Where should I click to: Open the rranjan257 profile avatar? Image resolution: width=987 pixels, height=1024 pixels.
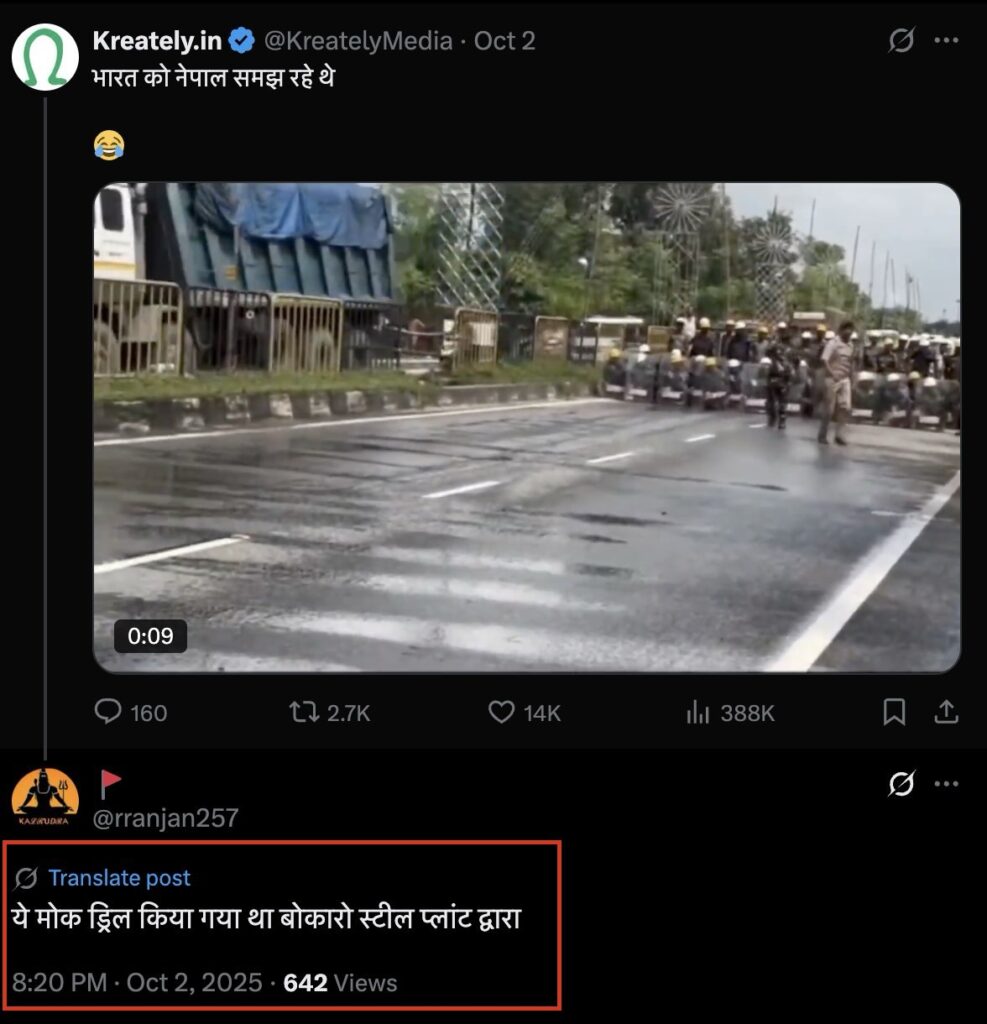tap(45, 797)
